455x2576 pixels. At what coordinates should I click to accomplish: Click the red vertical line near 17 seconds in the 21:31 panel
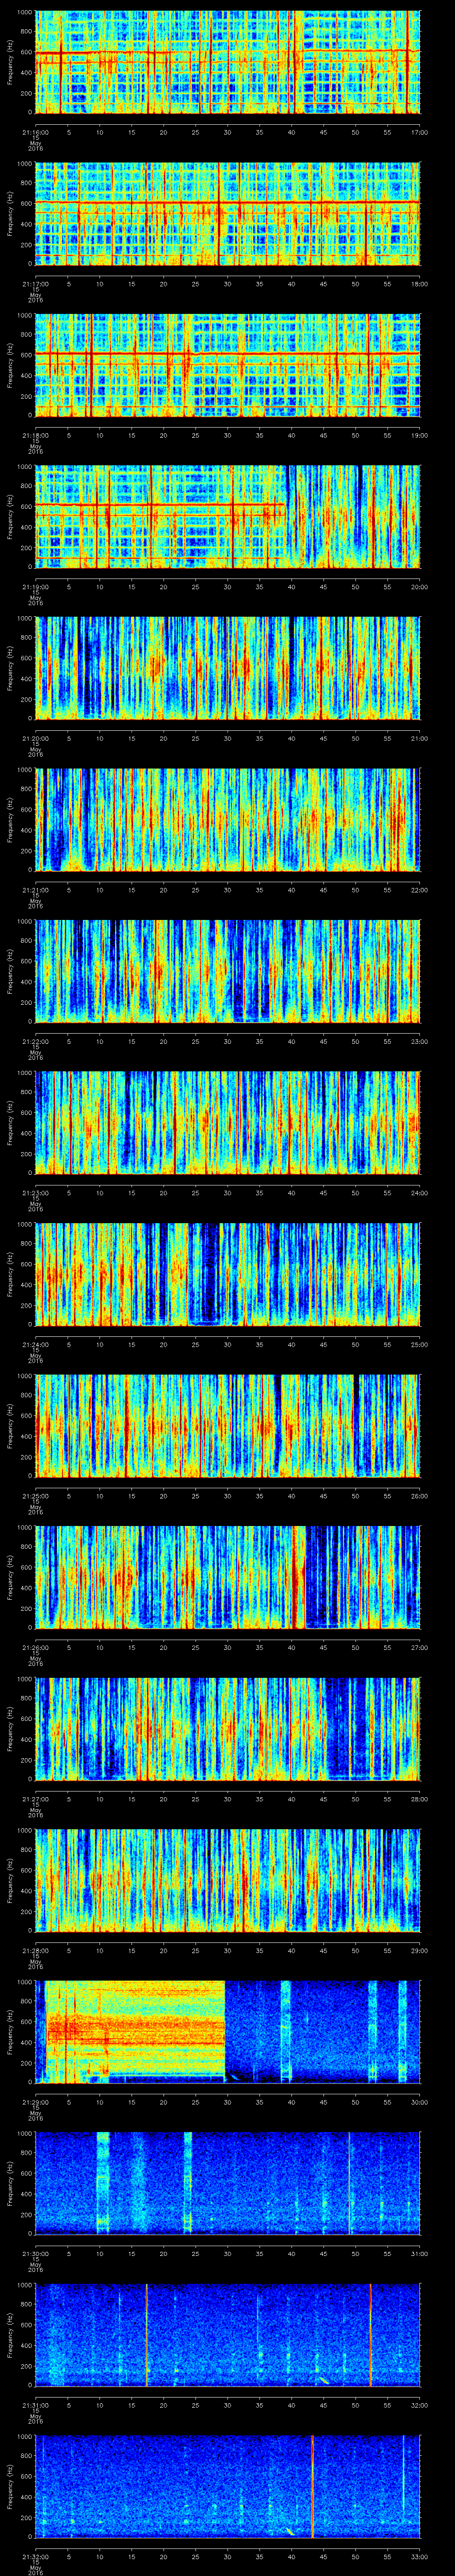pos(146,2336)
